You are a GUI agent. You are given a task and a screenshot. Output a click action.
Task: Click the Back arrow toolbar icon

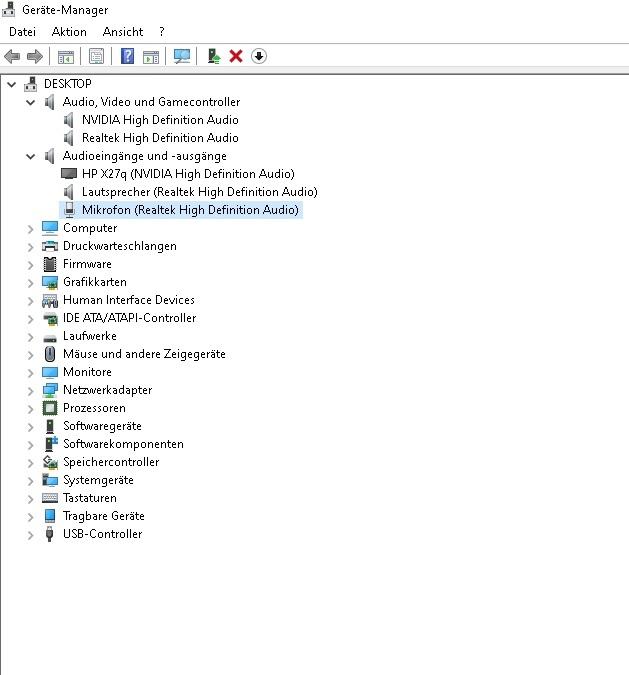coord(12,56)
